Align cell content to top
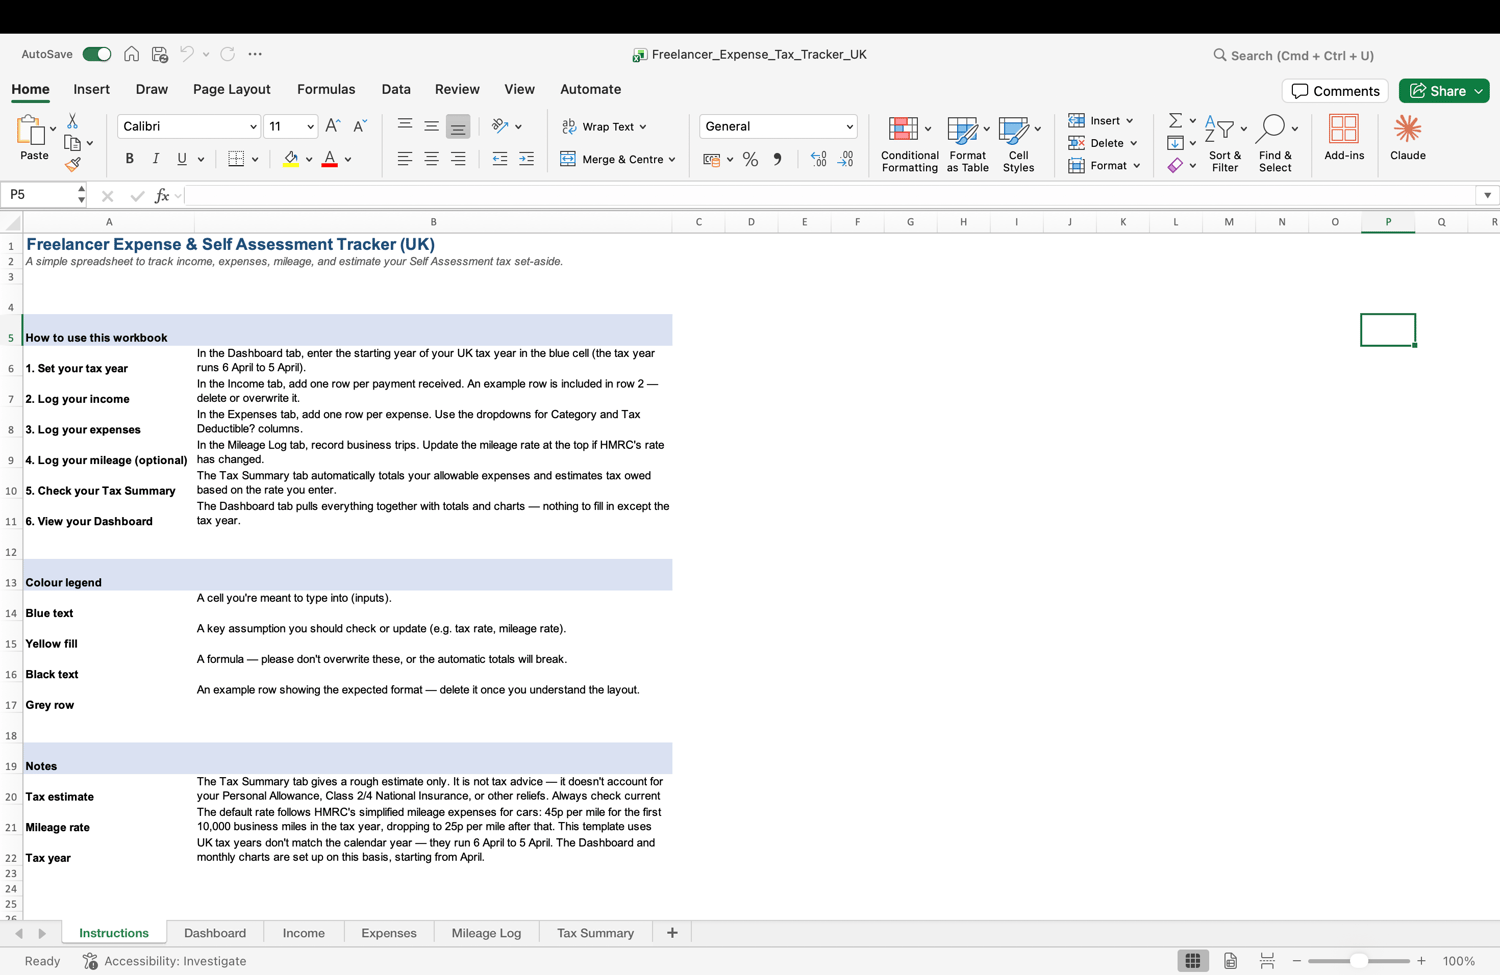1500x975 pixels. tap(405, 126)
